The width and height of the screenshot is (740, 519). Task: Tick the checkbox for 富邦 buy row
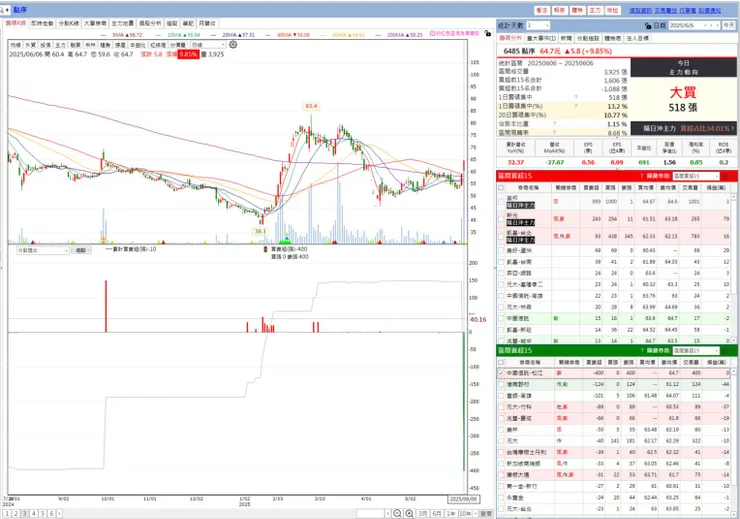501,202
